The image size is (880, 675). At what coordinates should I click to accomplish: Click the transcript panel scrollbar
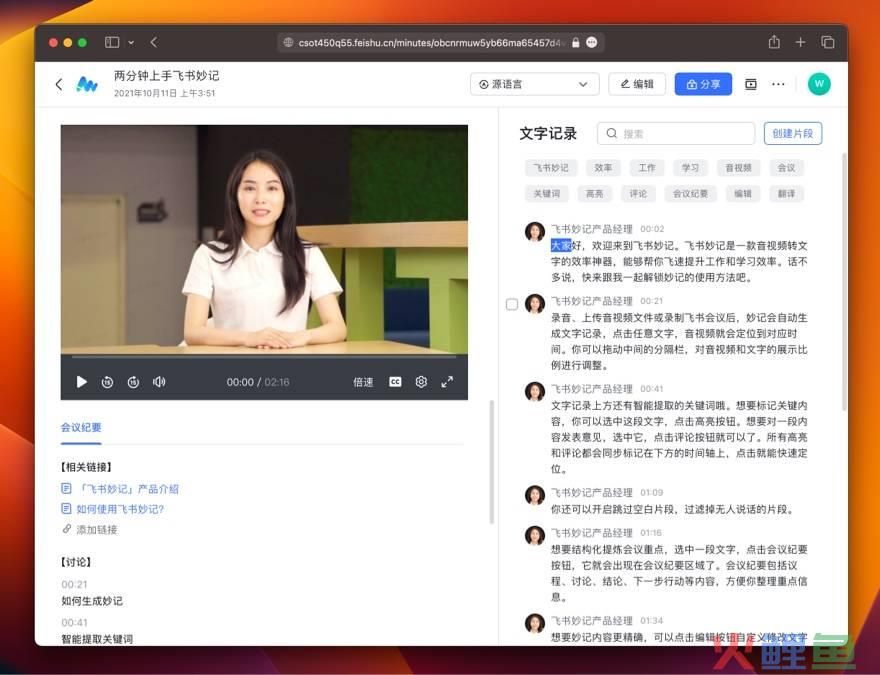coord(844,281)
